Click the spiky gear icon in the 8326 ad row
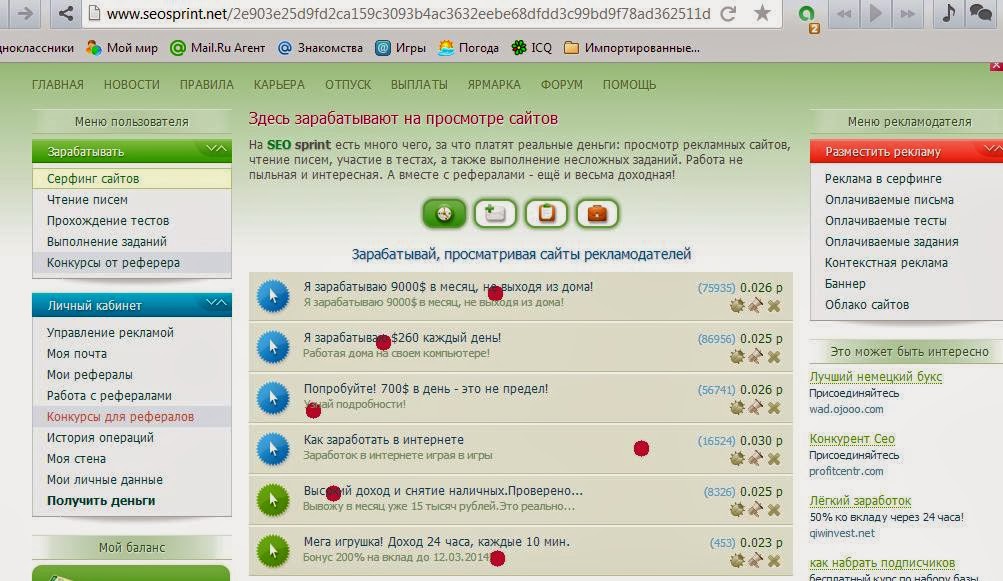This screenshot has height=581, width=1003. click(x=737, y=509)
